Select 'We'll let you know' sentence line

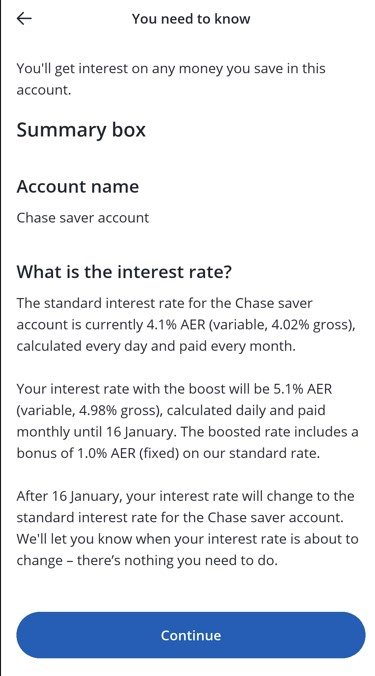(188, 539)
